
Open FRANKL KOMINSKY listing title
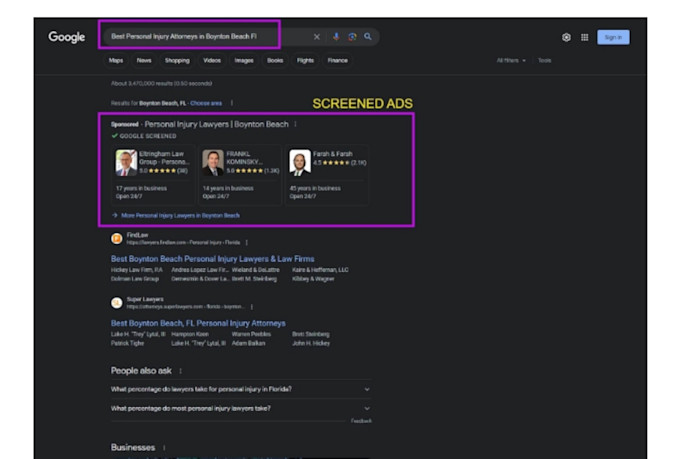pos(245,158)
